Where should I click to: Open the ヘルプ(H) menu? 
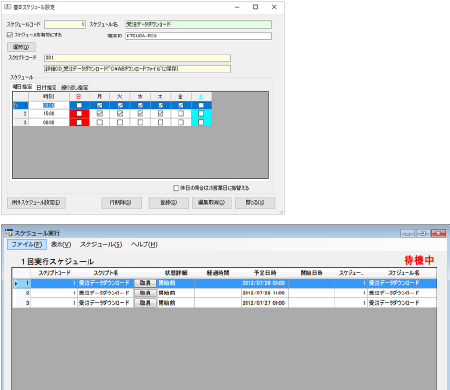(x=144, y=245)
